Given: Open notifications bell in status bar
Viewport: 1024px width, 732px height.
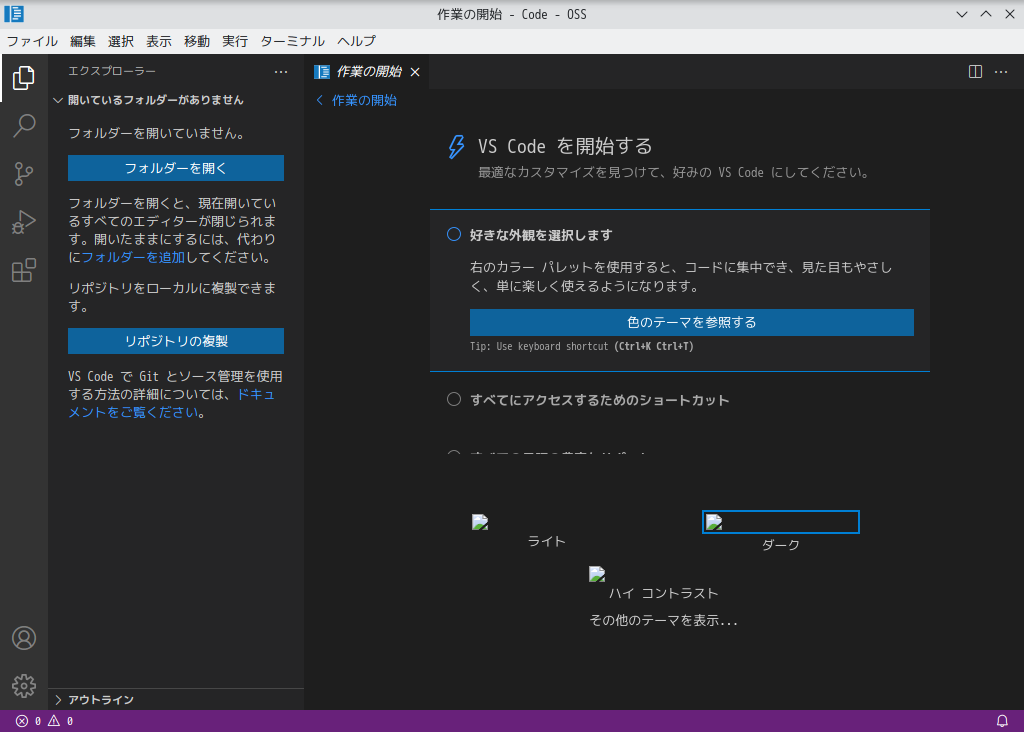Looking at the screenshot, I should point(1002,721).
